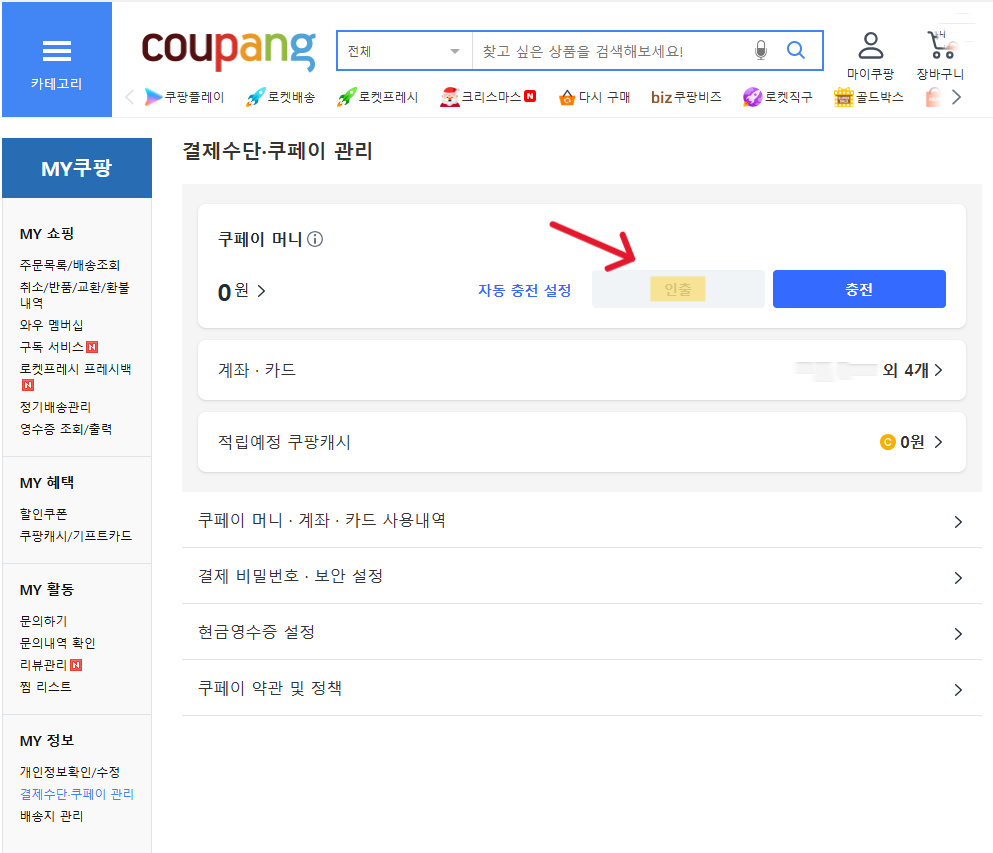The height and width of the screenshot is (853, 993).
Task: Click the 충전 charge button
Action: (858, 288)
